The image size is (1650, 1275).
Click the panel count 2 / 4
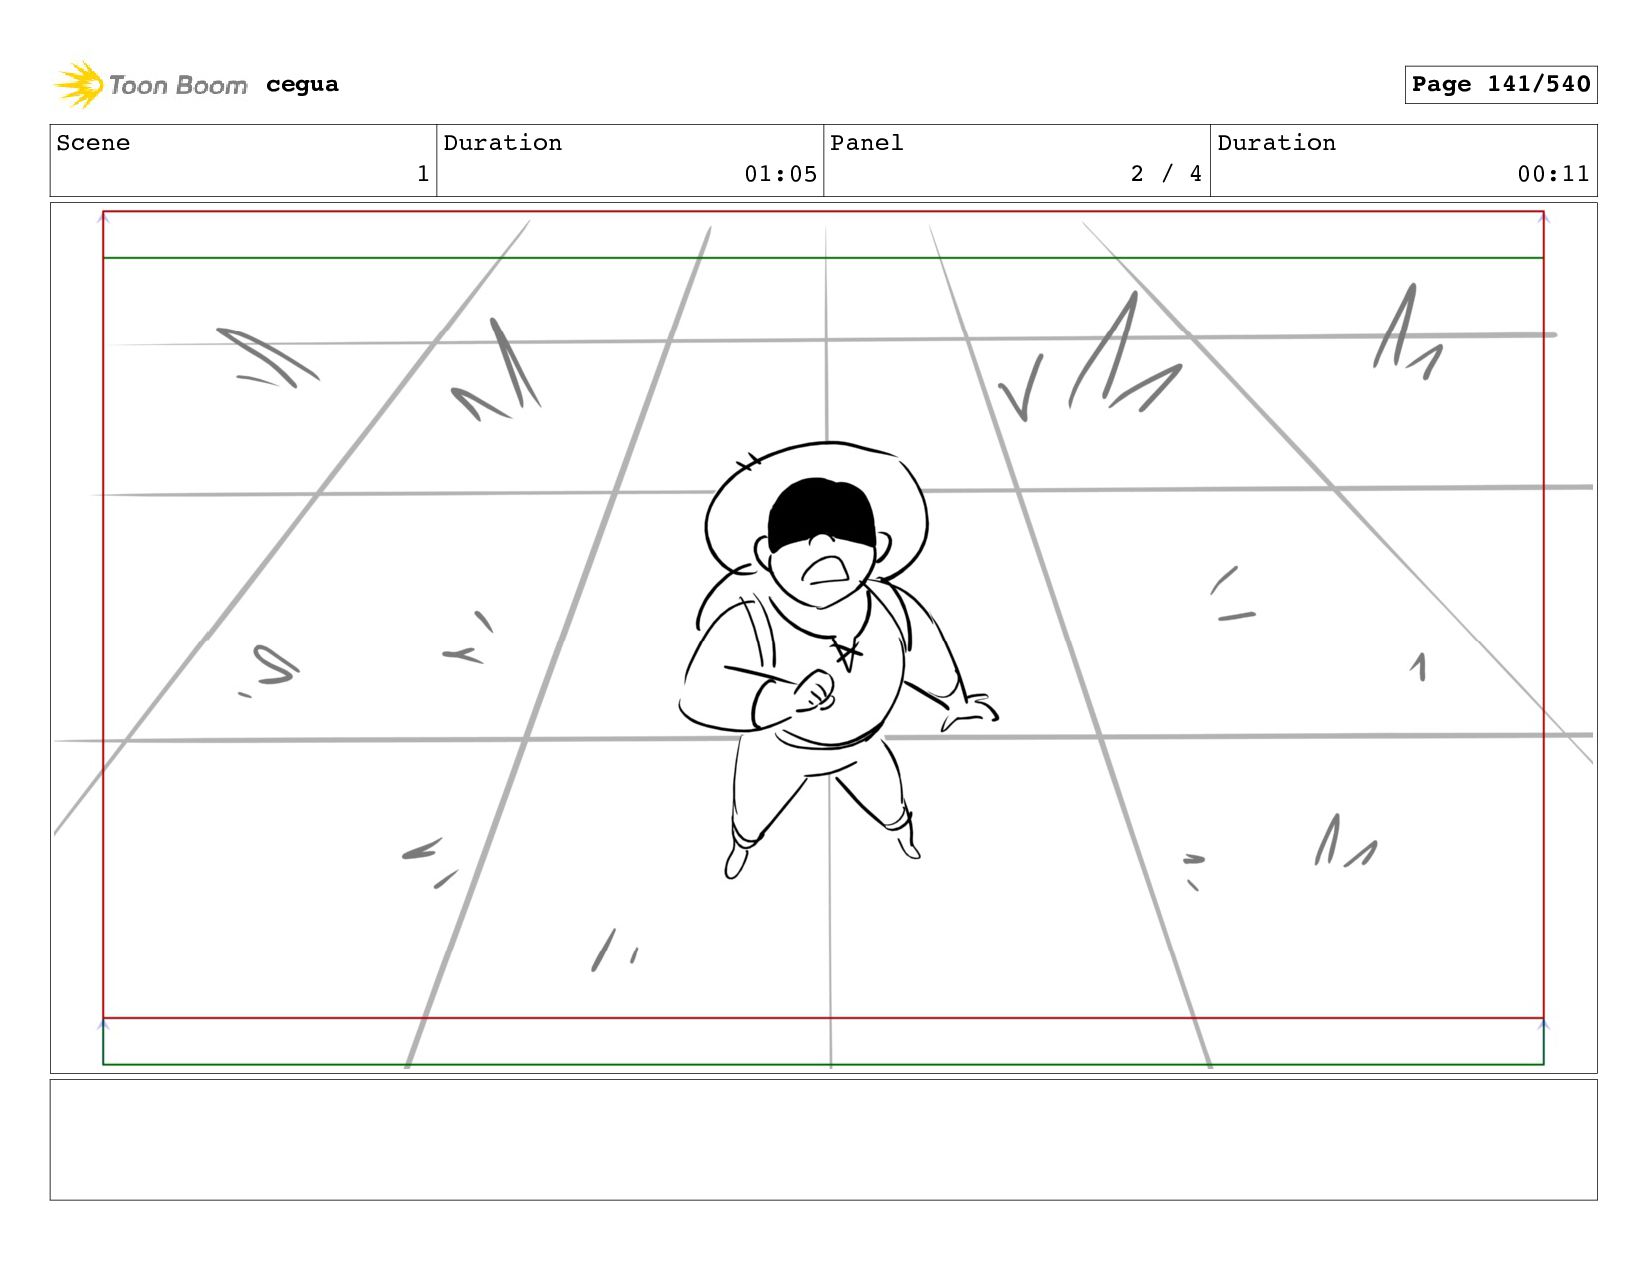(1166, 174)
